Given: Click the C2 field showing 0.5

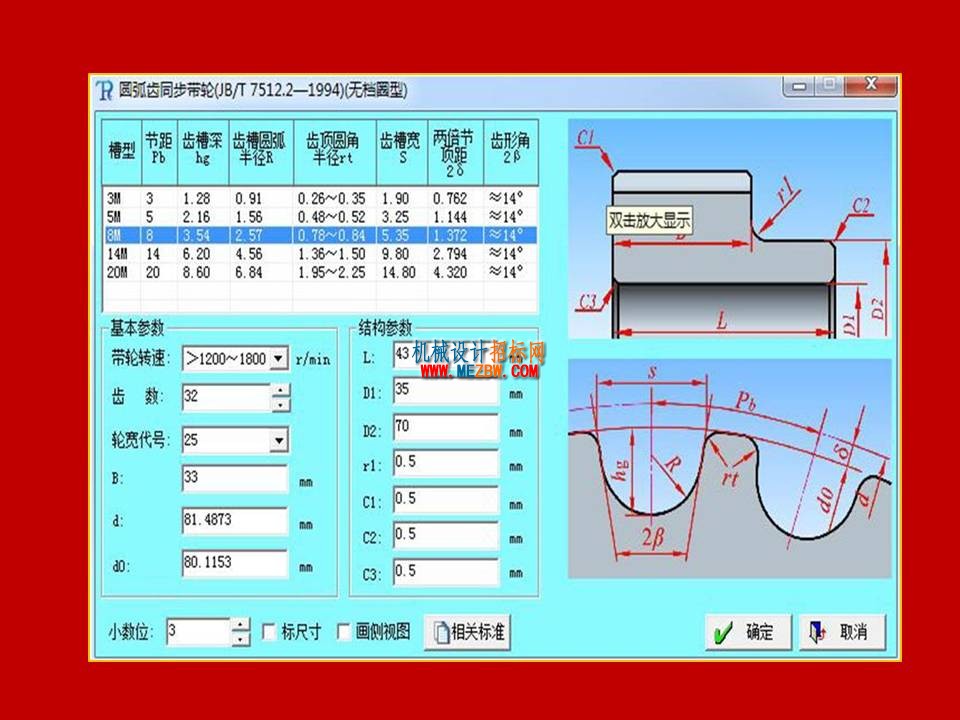Looking at the screenshot, I should click(x=446, y=536).
